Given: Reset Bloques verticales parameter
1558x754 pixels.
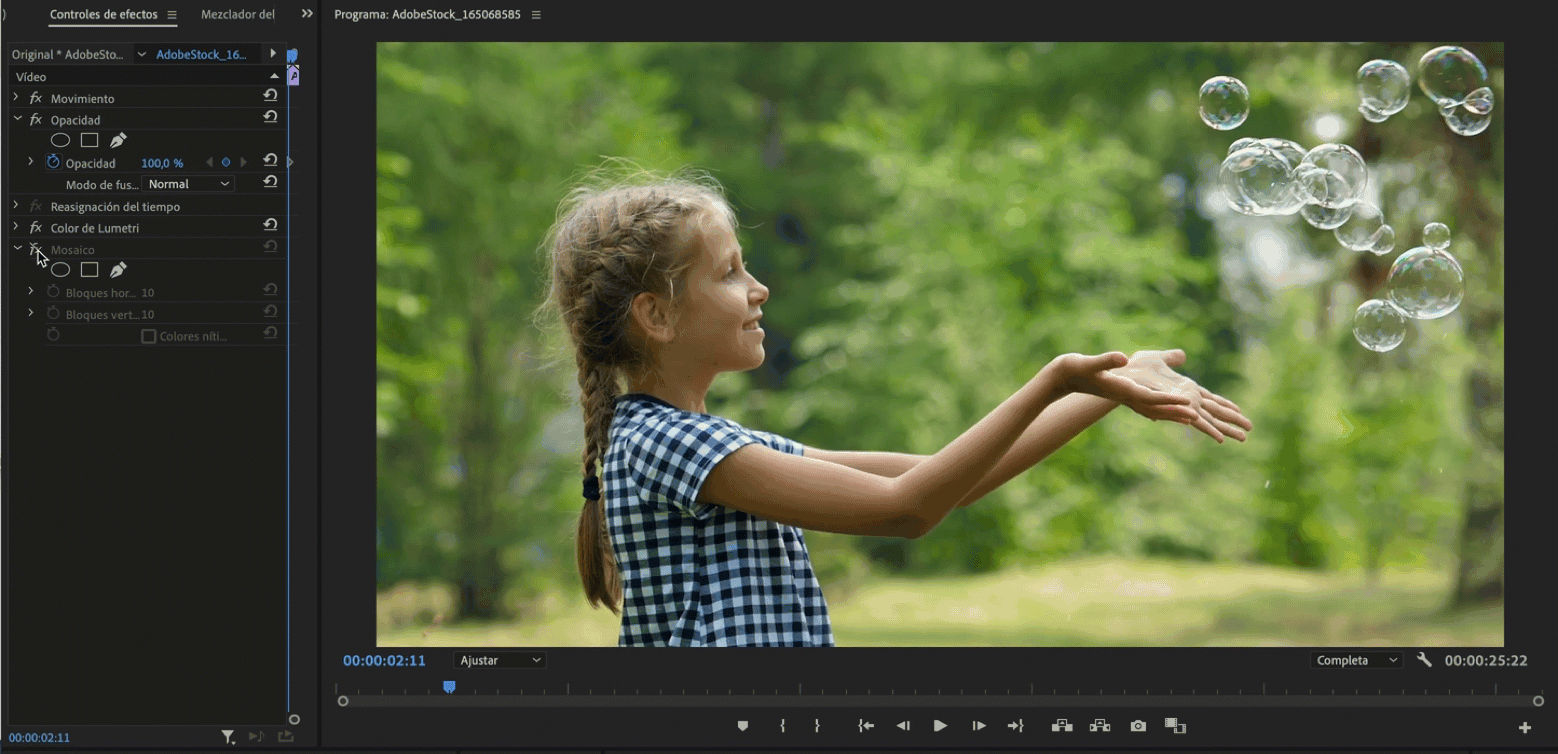Looking at the screenshot, I should point(270,312).
